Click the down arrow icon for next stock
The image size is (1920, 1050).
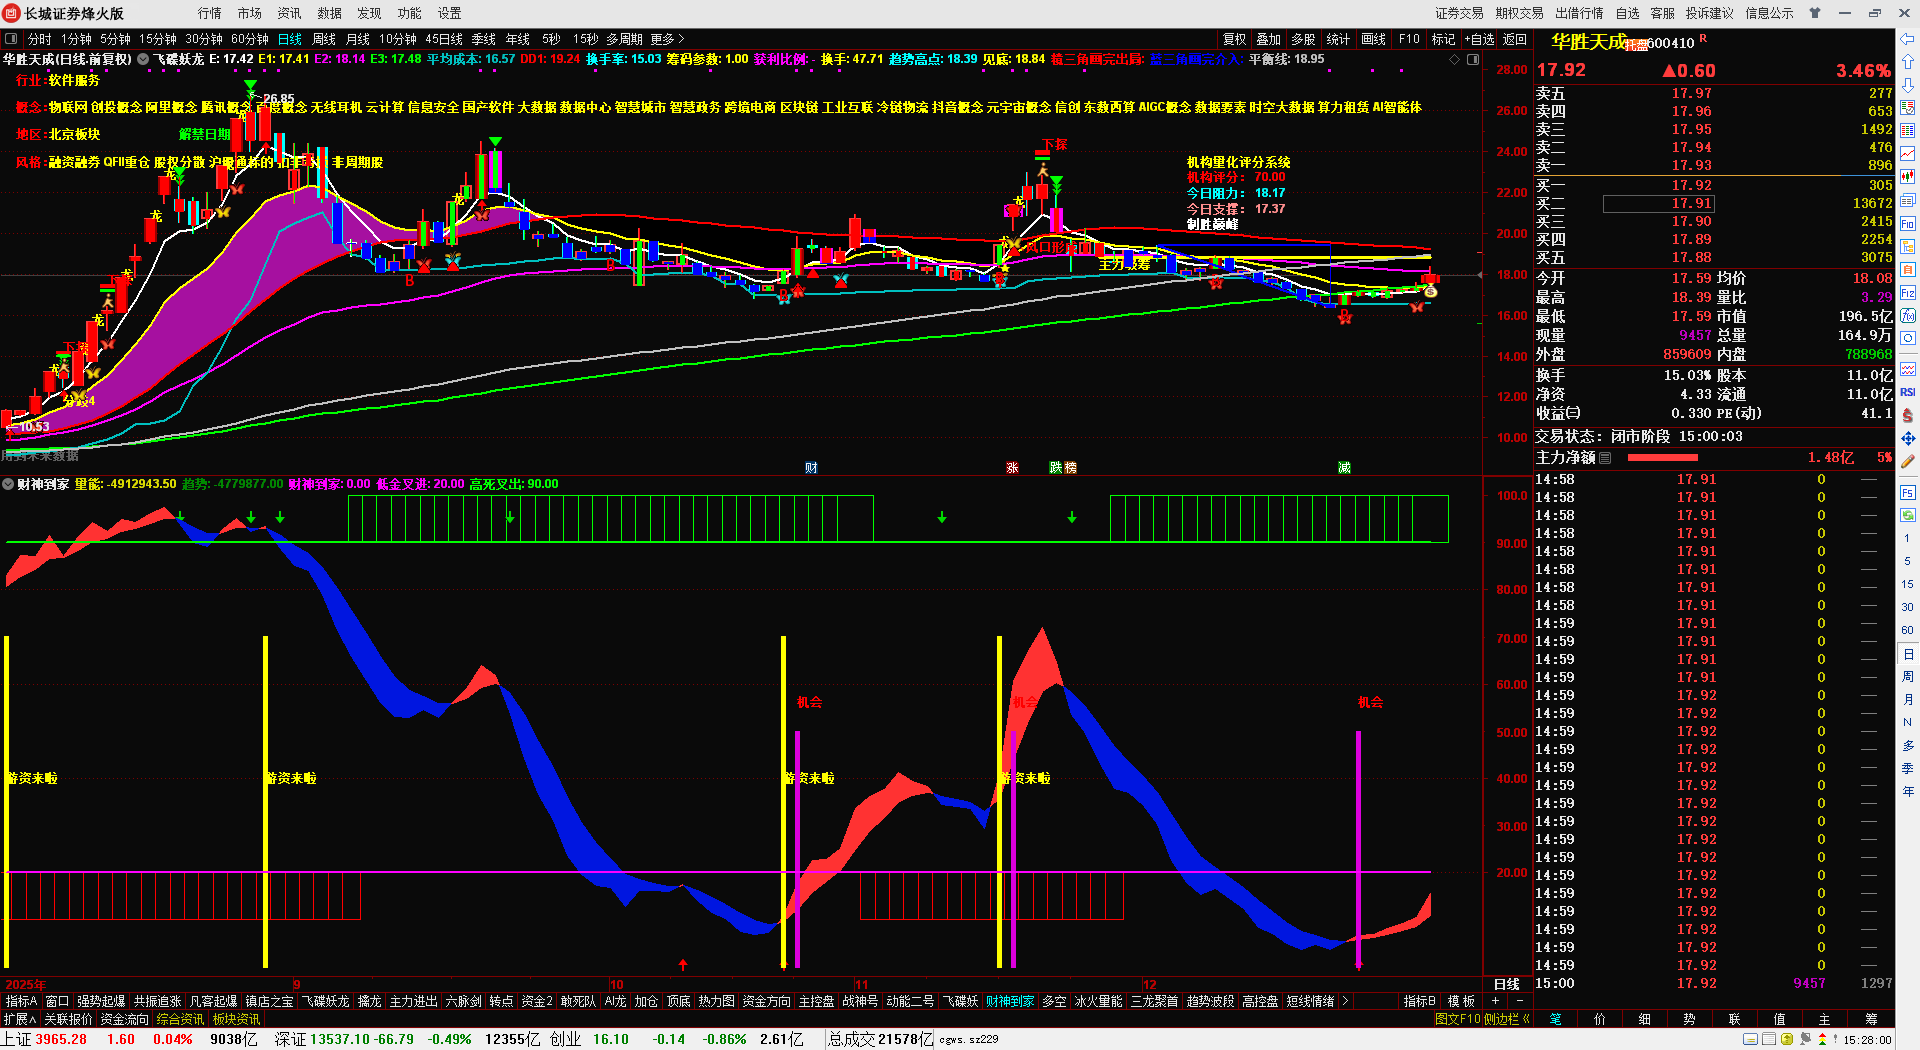coord(1908,85)
